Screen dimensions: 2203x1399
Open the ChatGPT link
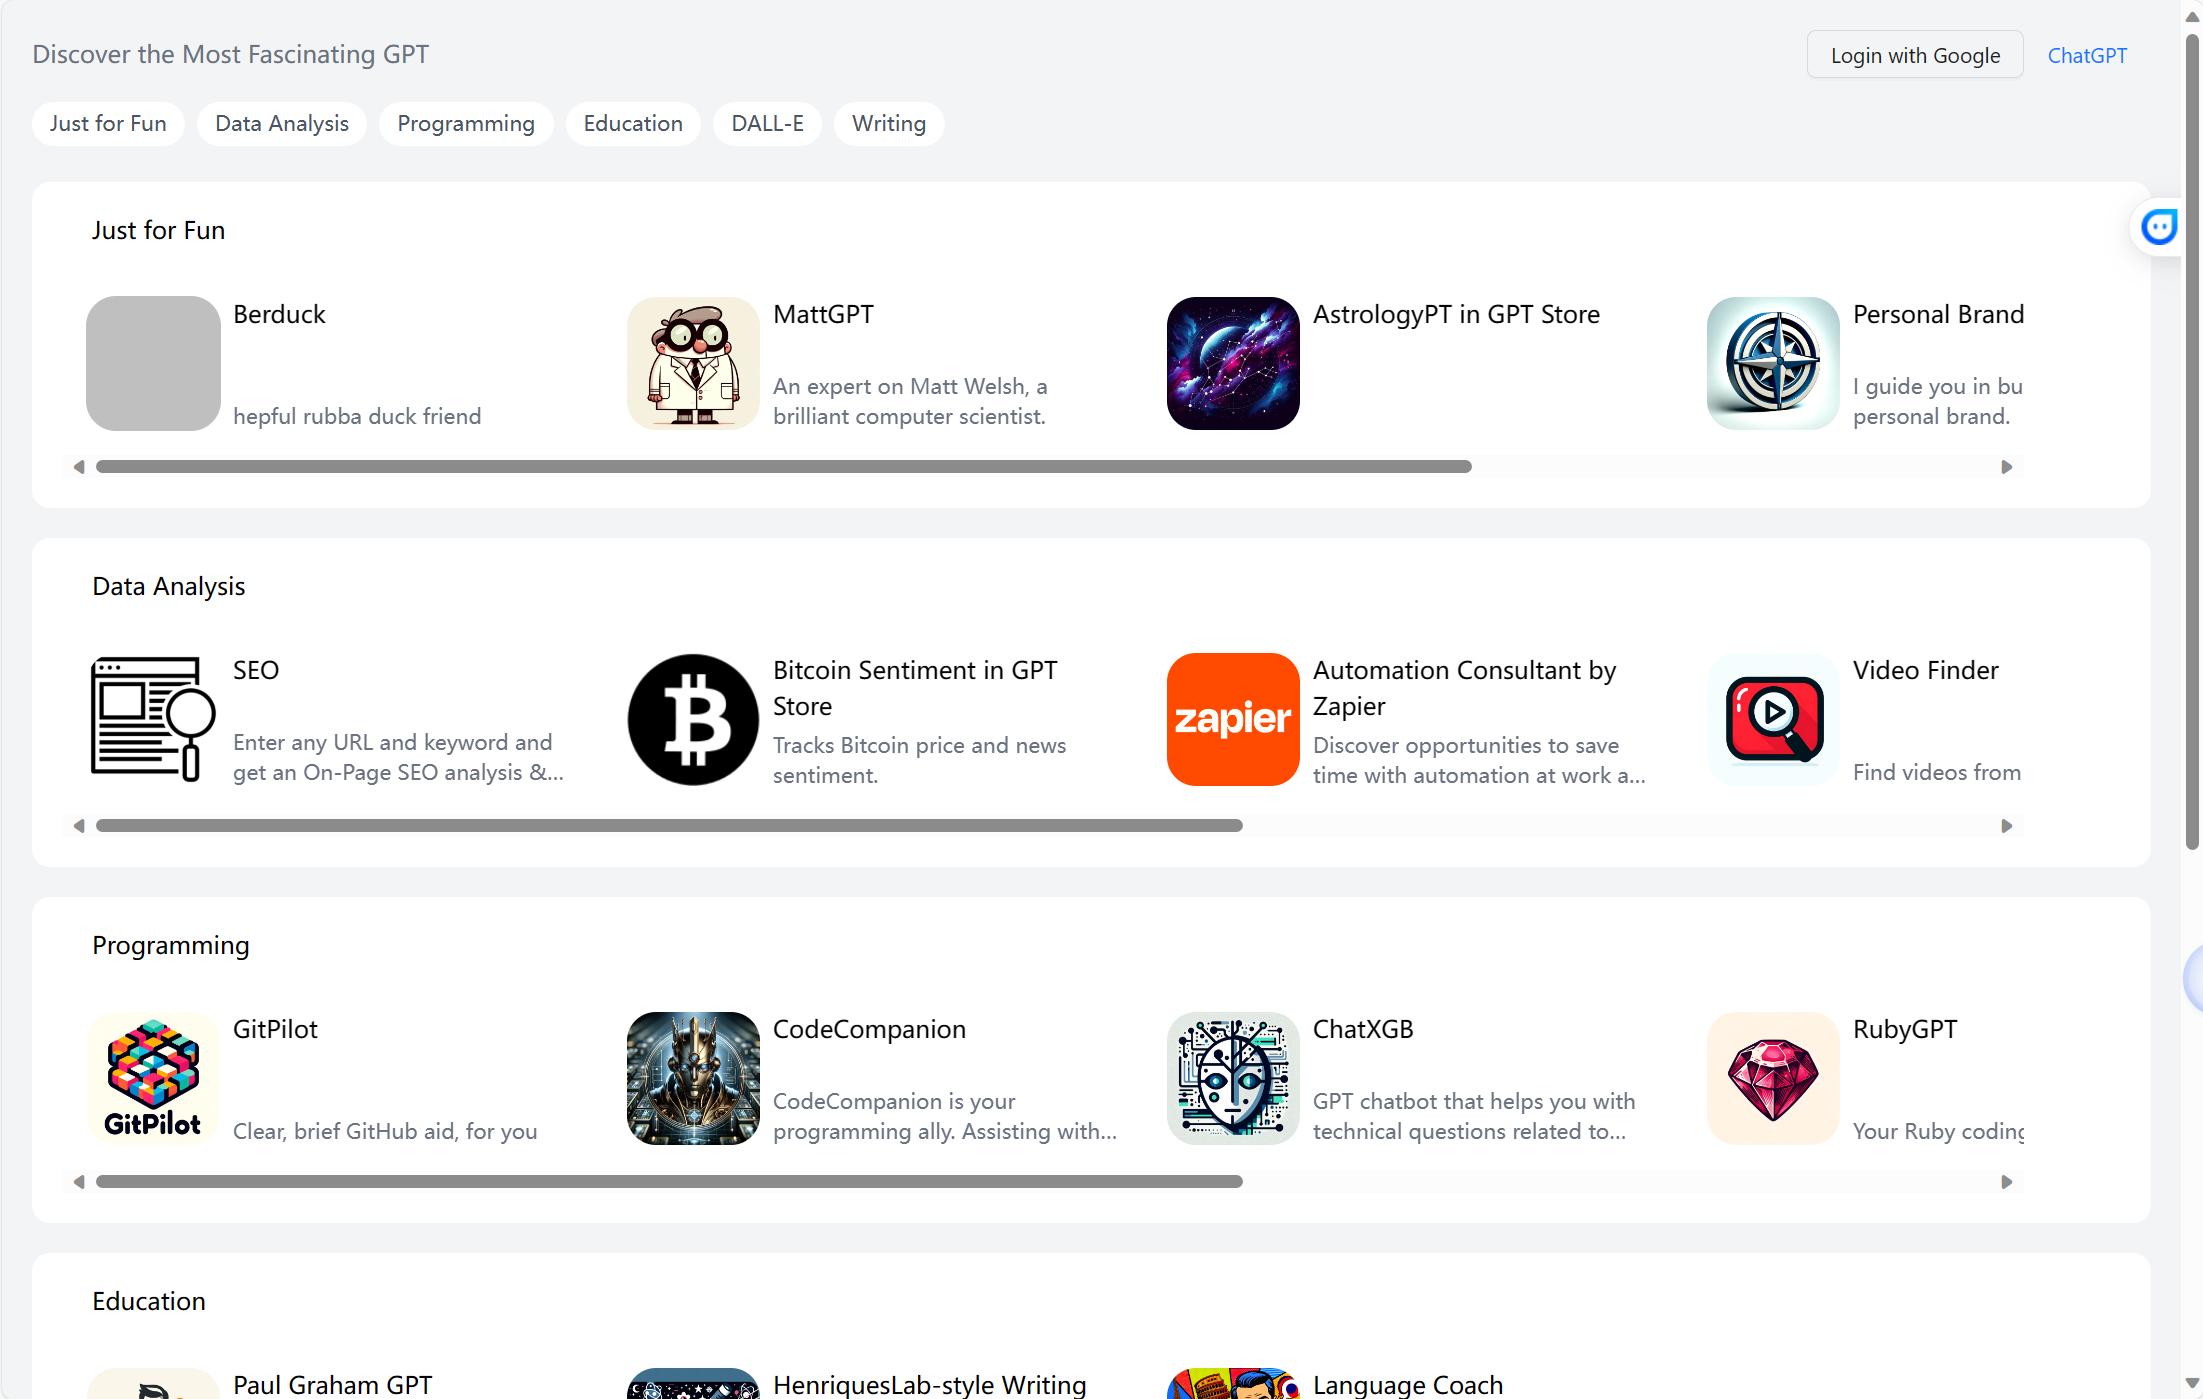pos(2087,55)
